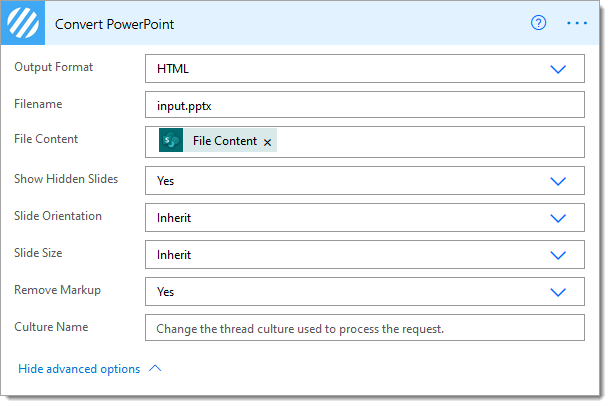Open the Output Format HTML dropdown
This screenshot has height=406, width=610.
point(365,68)
